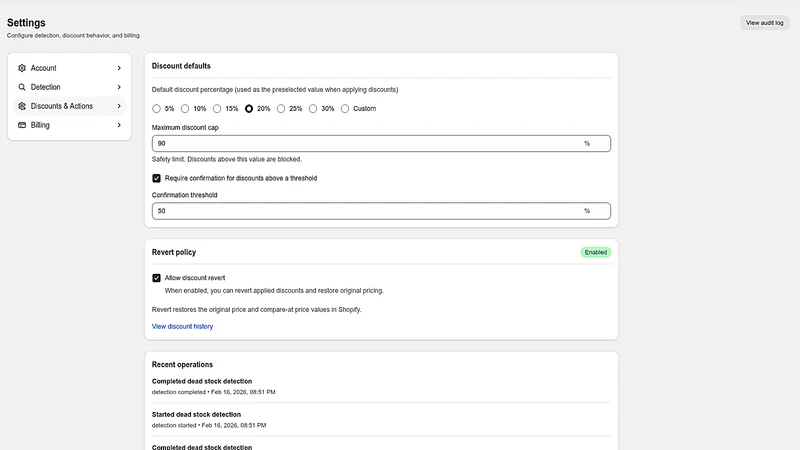Open the Billing settings section

[x=69, y=125]
